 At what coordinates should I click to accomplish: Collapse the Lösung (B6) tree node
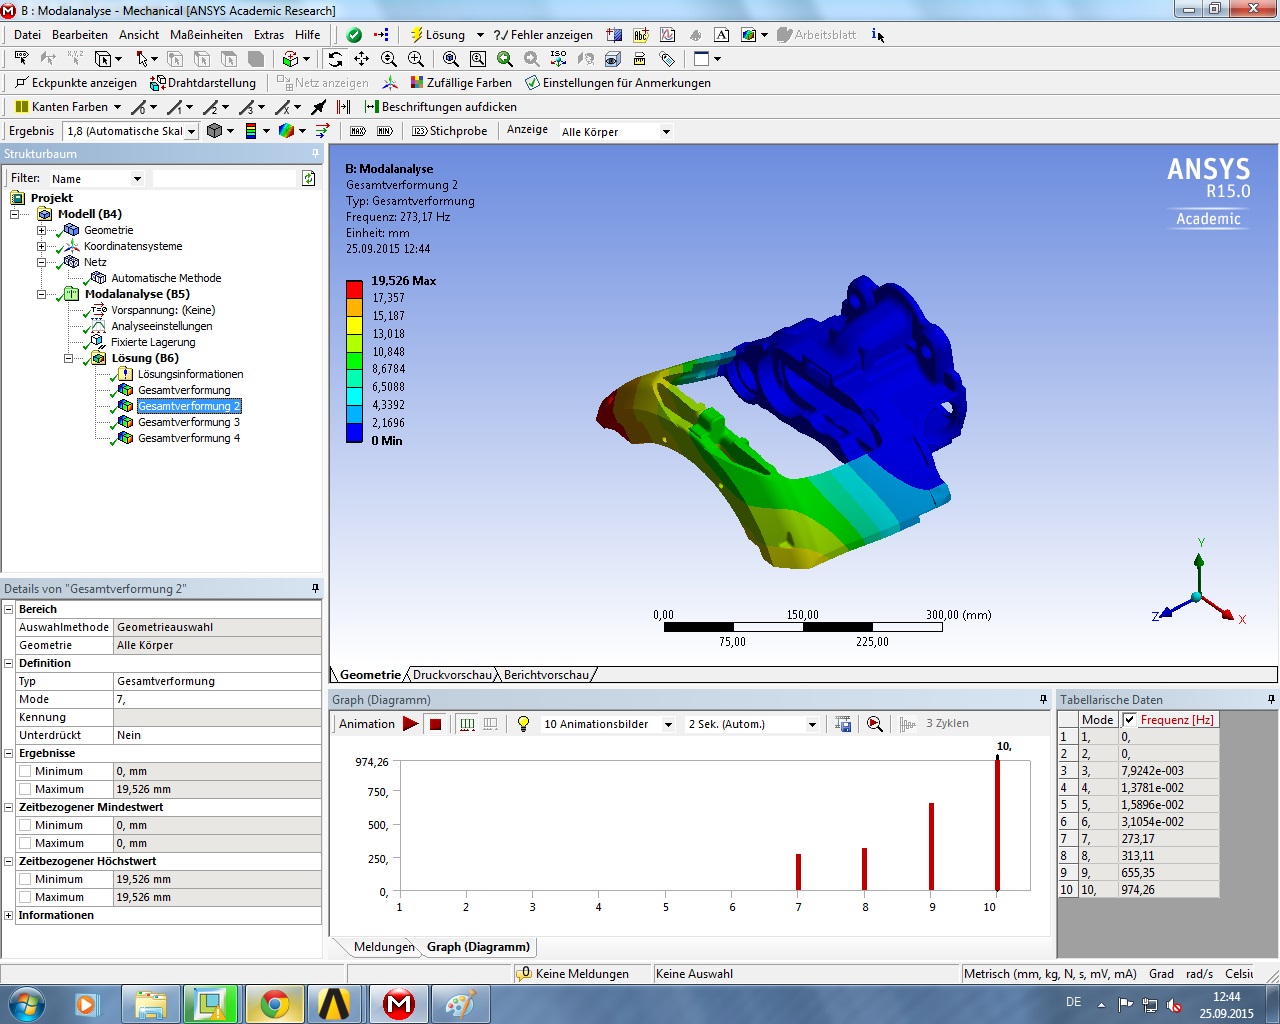click(x=68, y=358)
